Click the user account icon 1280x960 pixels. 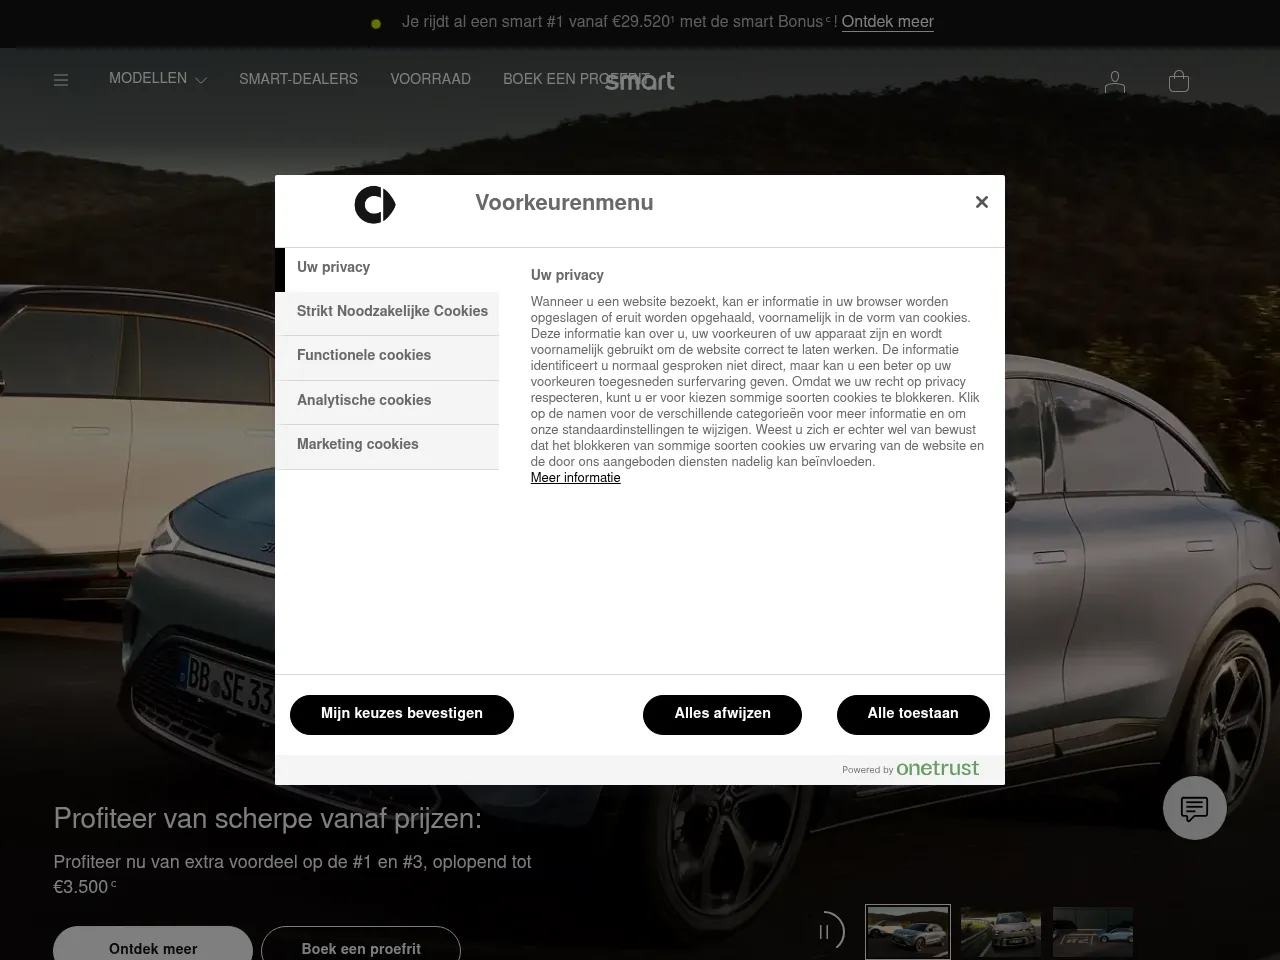(1114, 81)
